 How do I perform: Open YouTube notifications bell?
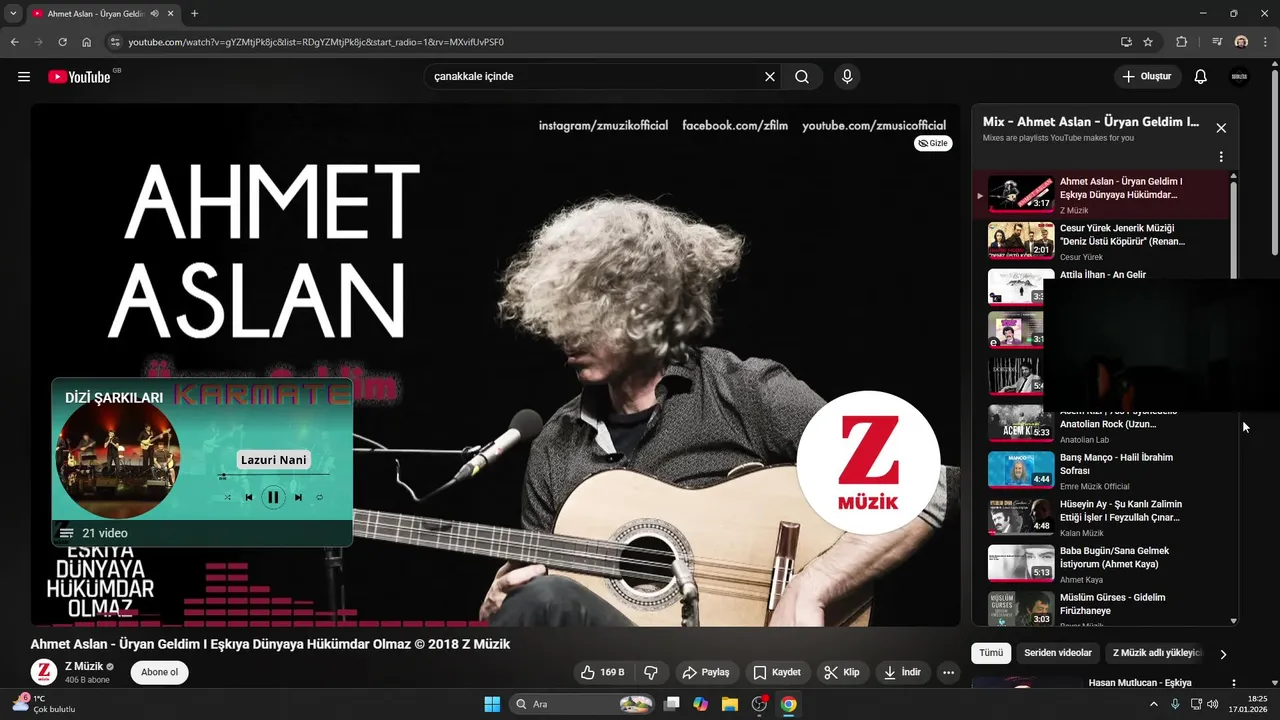click(1201, 77)
